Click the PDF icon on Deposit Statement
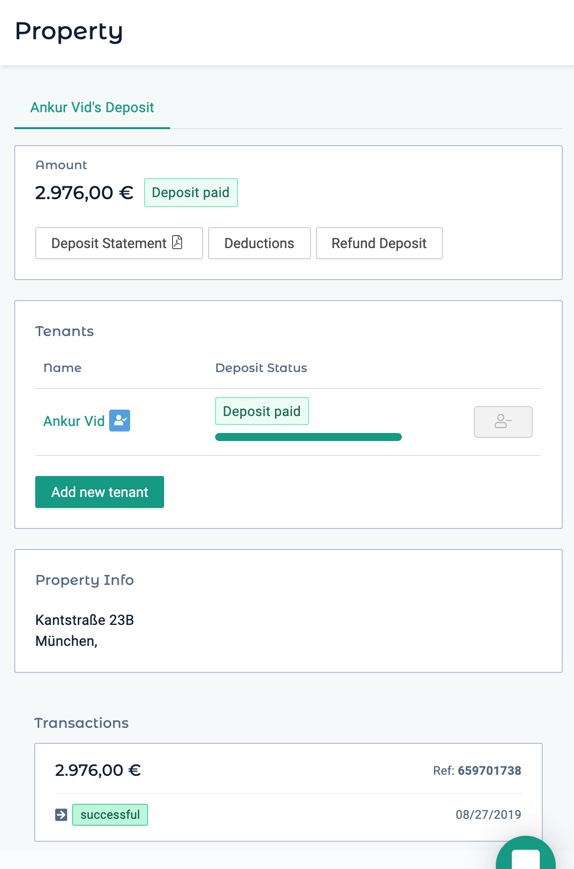Screen dimensions: 574x869 pos(177,242)
